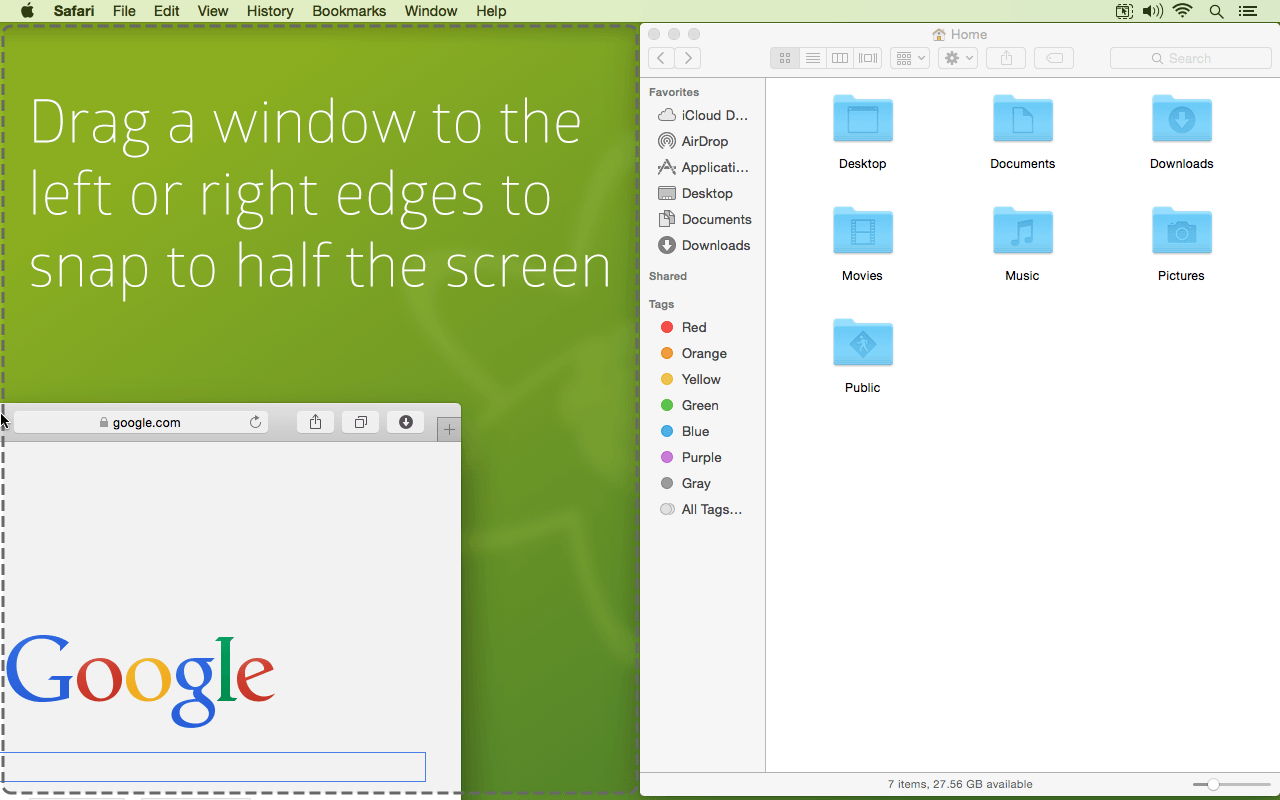Click the Safari share button

[315, 422]
